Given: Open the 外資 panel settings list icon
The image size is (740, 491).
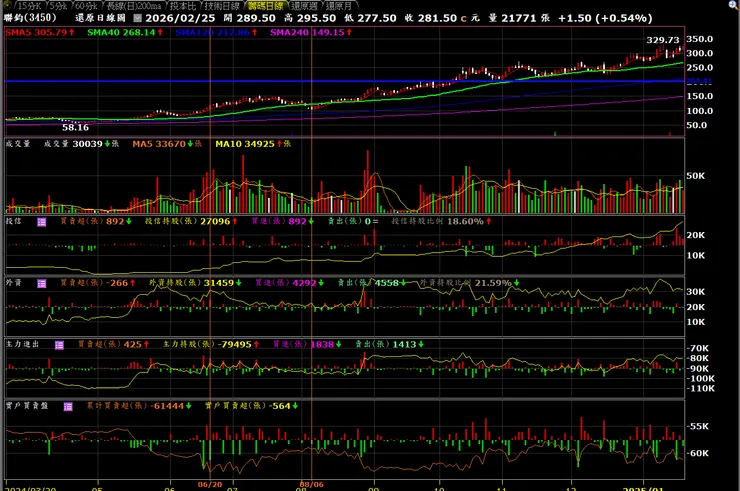Looking at the screenshot, I should coord(42,283).
